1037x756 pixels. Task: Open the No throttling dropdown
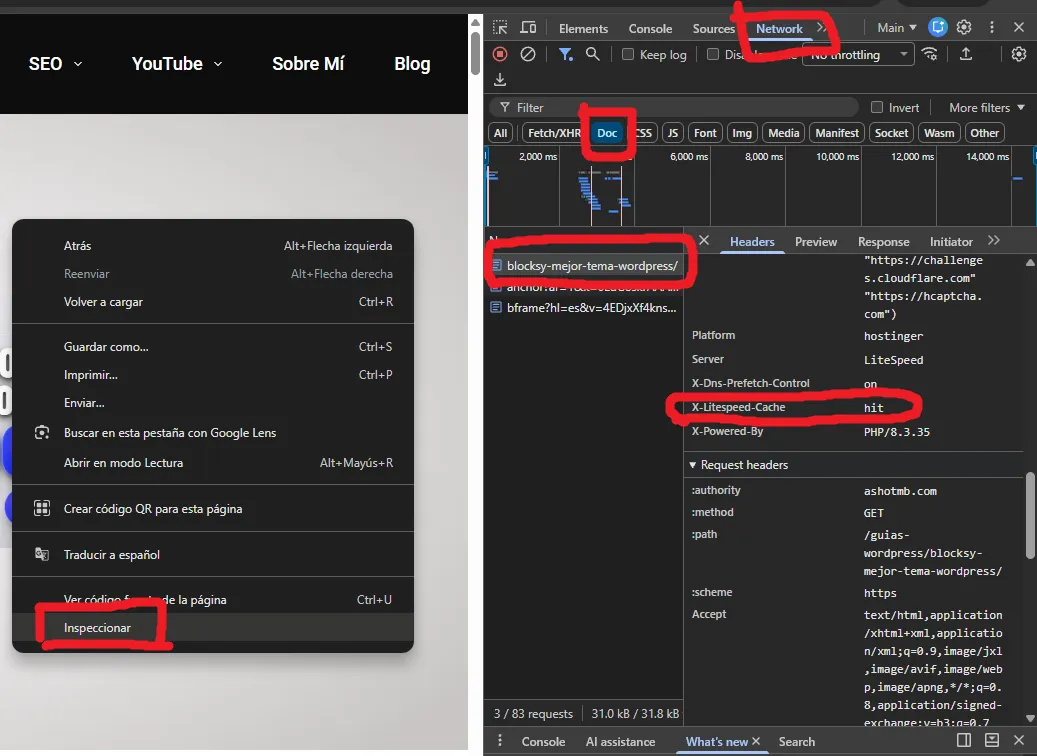tap(858, 54)
